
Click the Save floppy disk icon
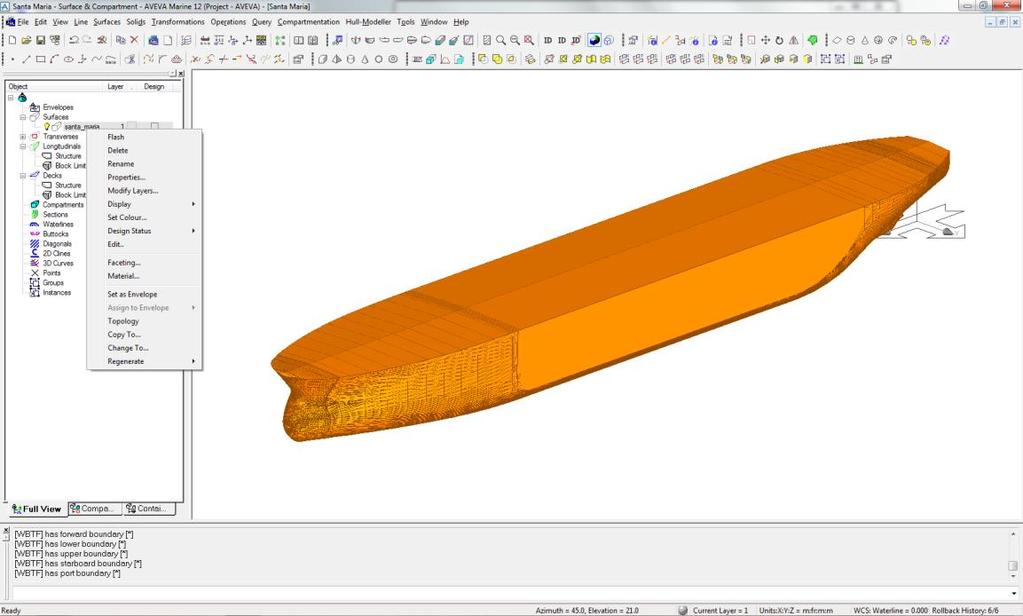(40, 40)
